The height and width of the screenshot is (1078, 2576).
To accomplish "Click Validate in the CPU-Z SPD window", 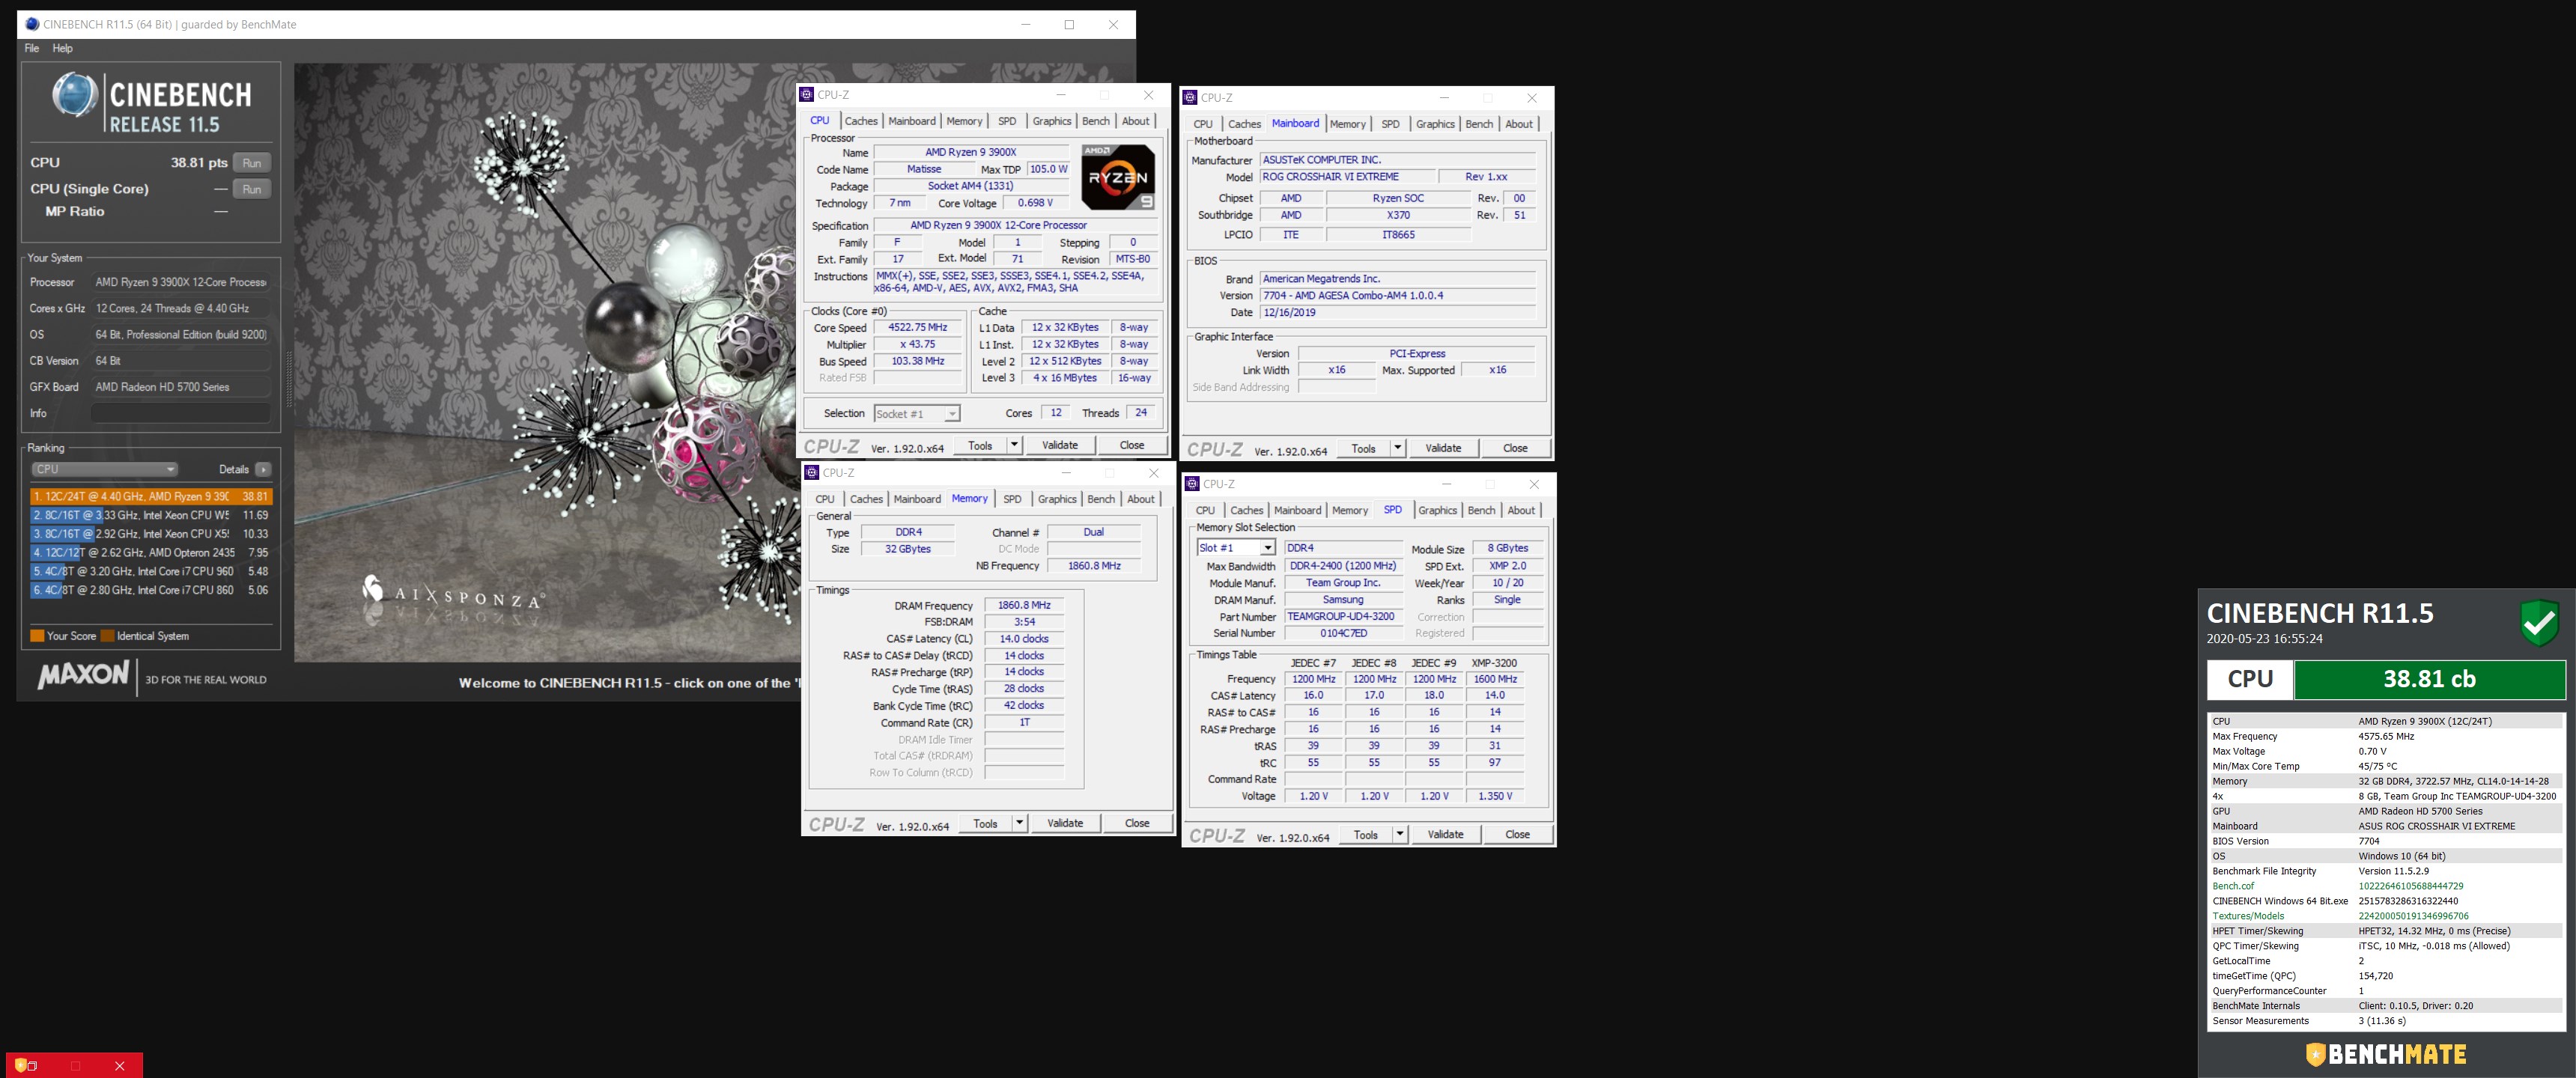I will click(x=1445, y=834).
